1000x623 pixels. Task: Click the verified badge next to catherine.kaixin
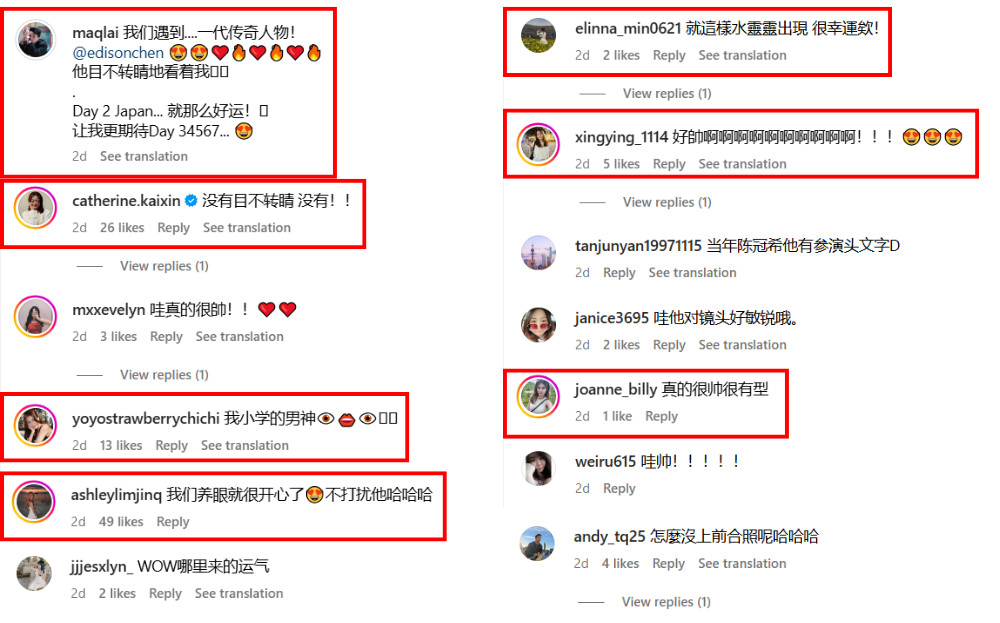191,201
